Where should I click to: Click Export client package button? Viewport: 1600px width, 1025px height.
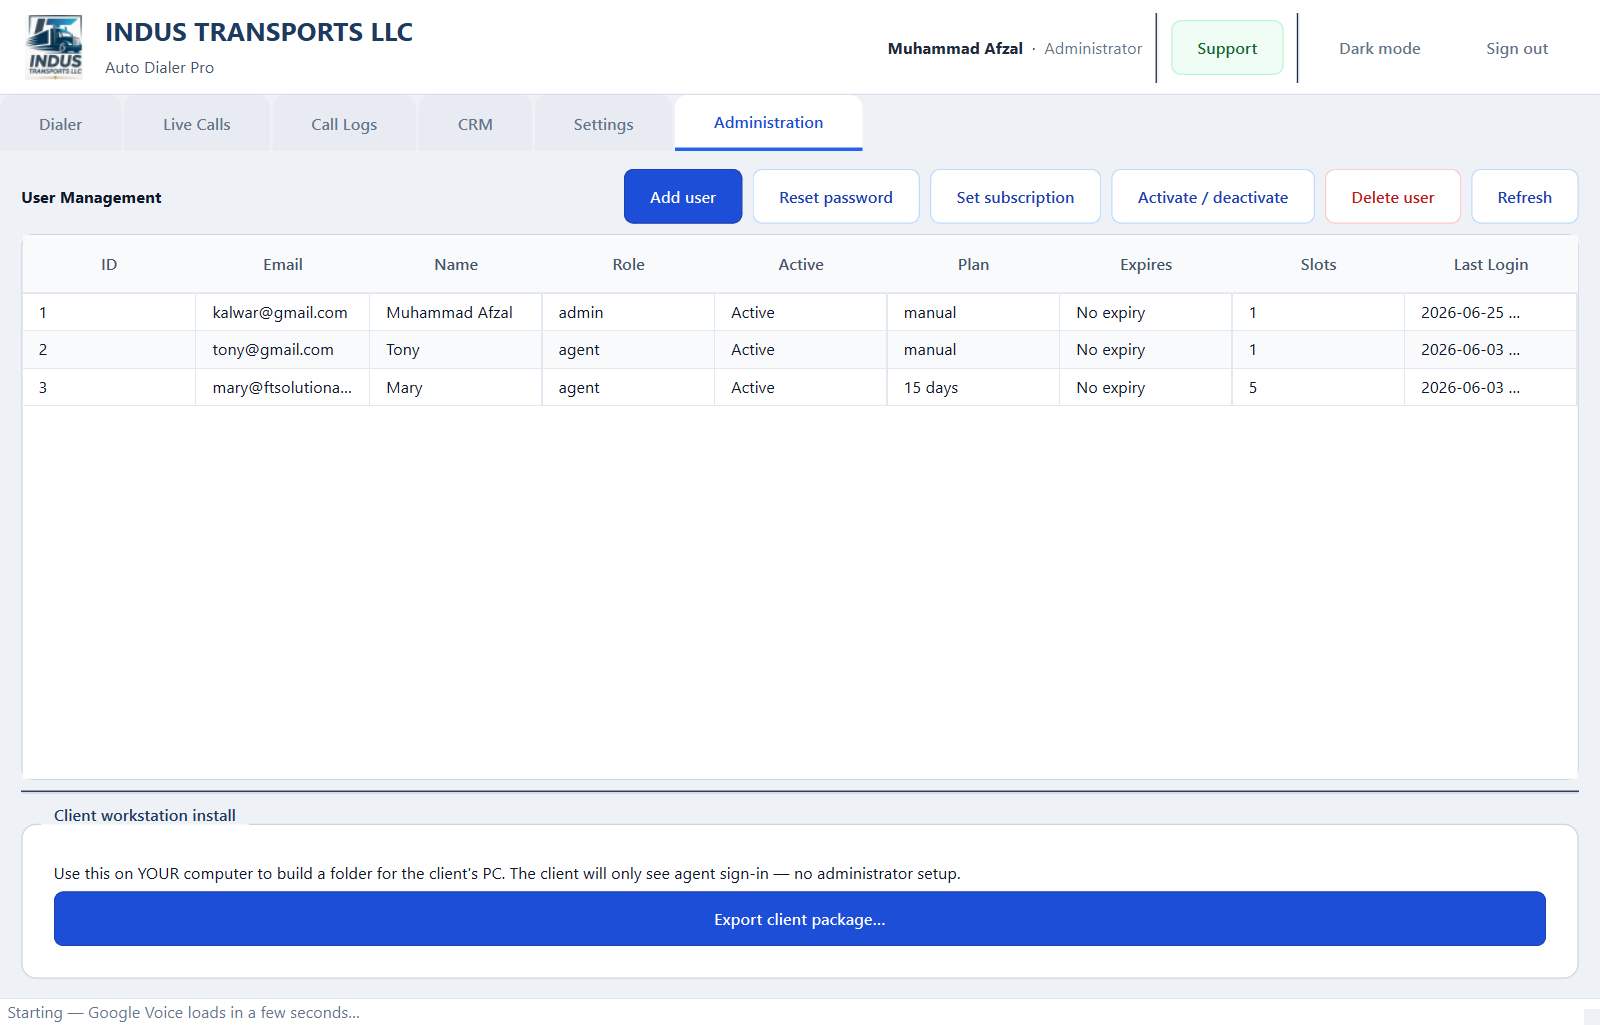coord(800,919)
